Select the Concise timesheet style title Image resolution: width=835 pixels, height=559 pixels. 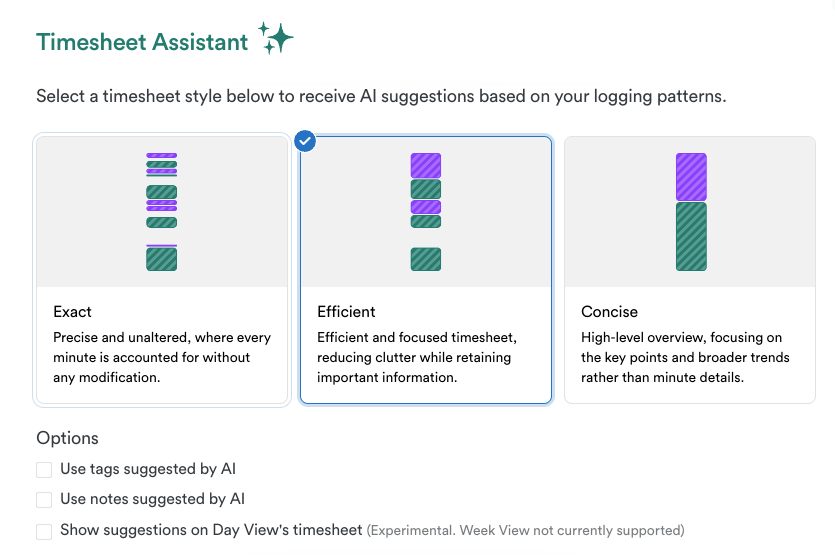609,312
